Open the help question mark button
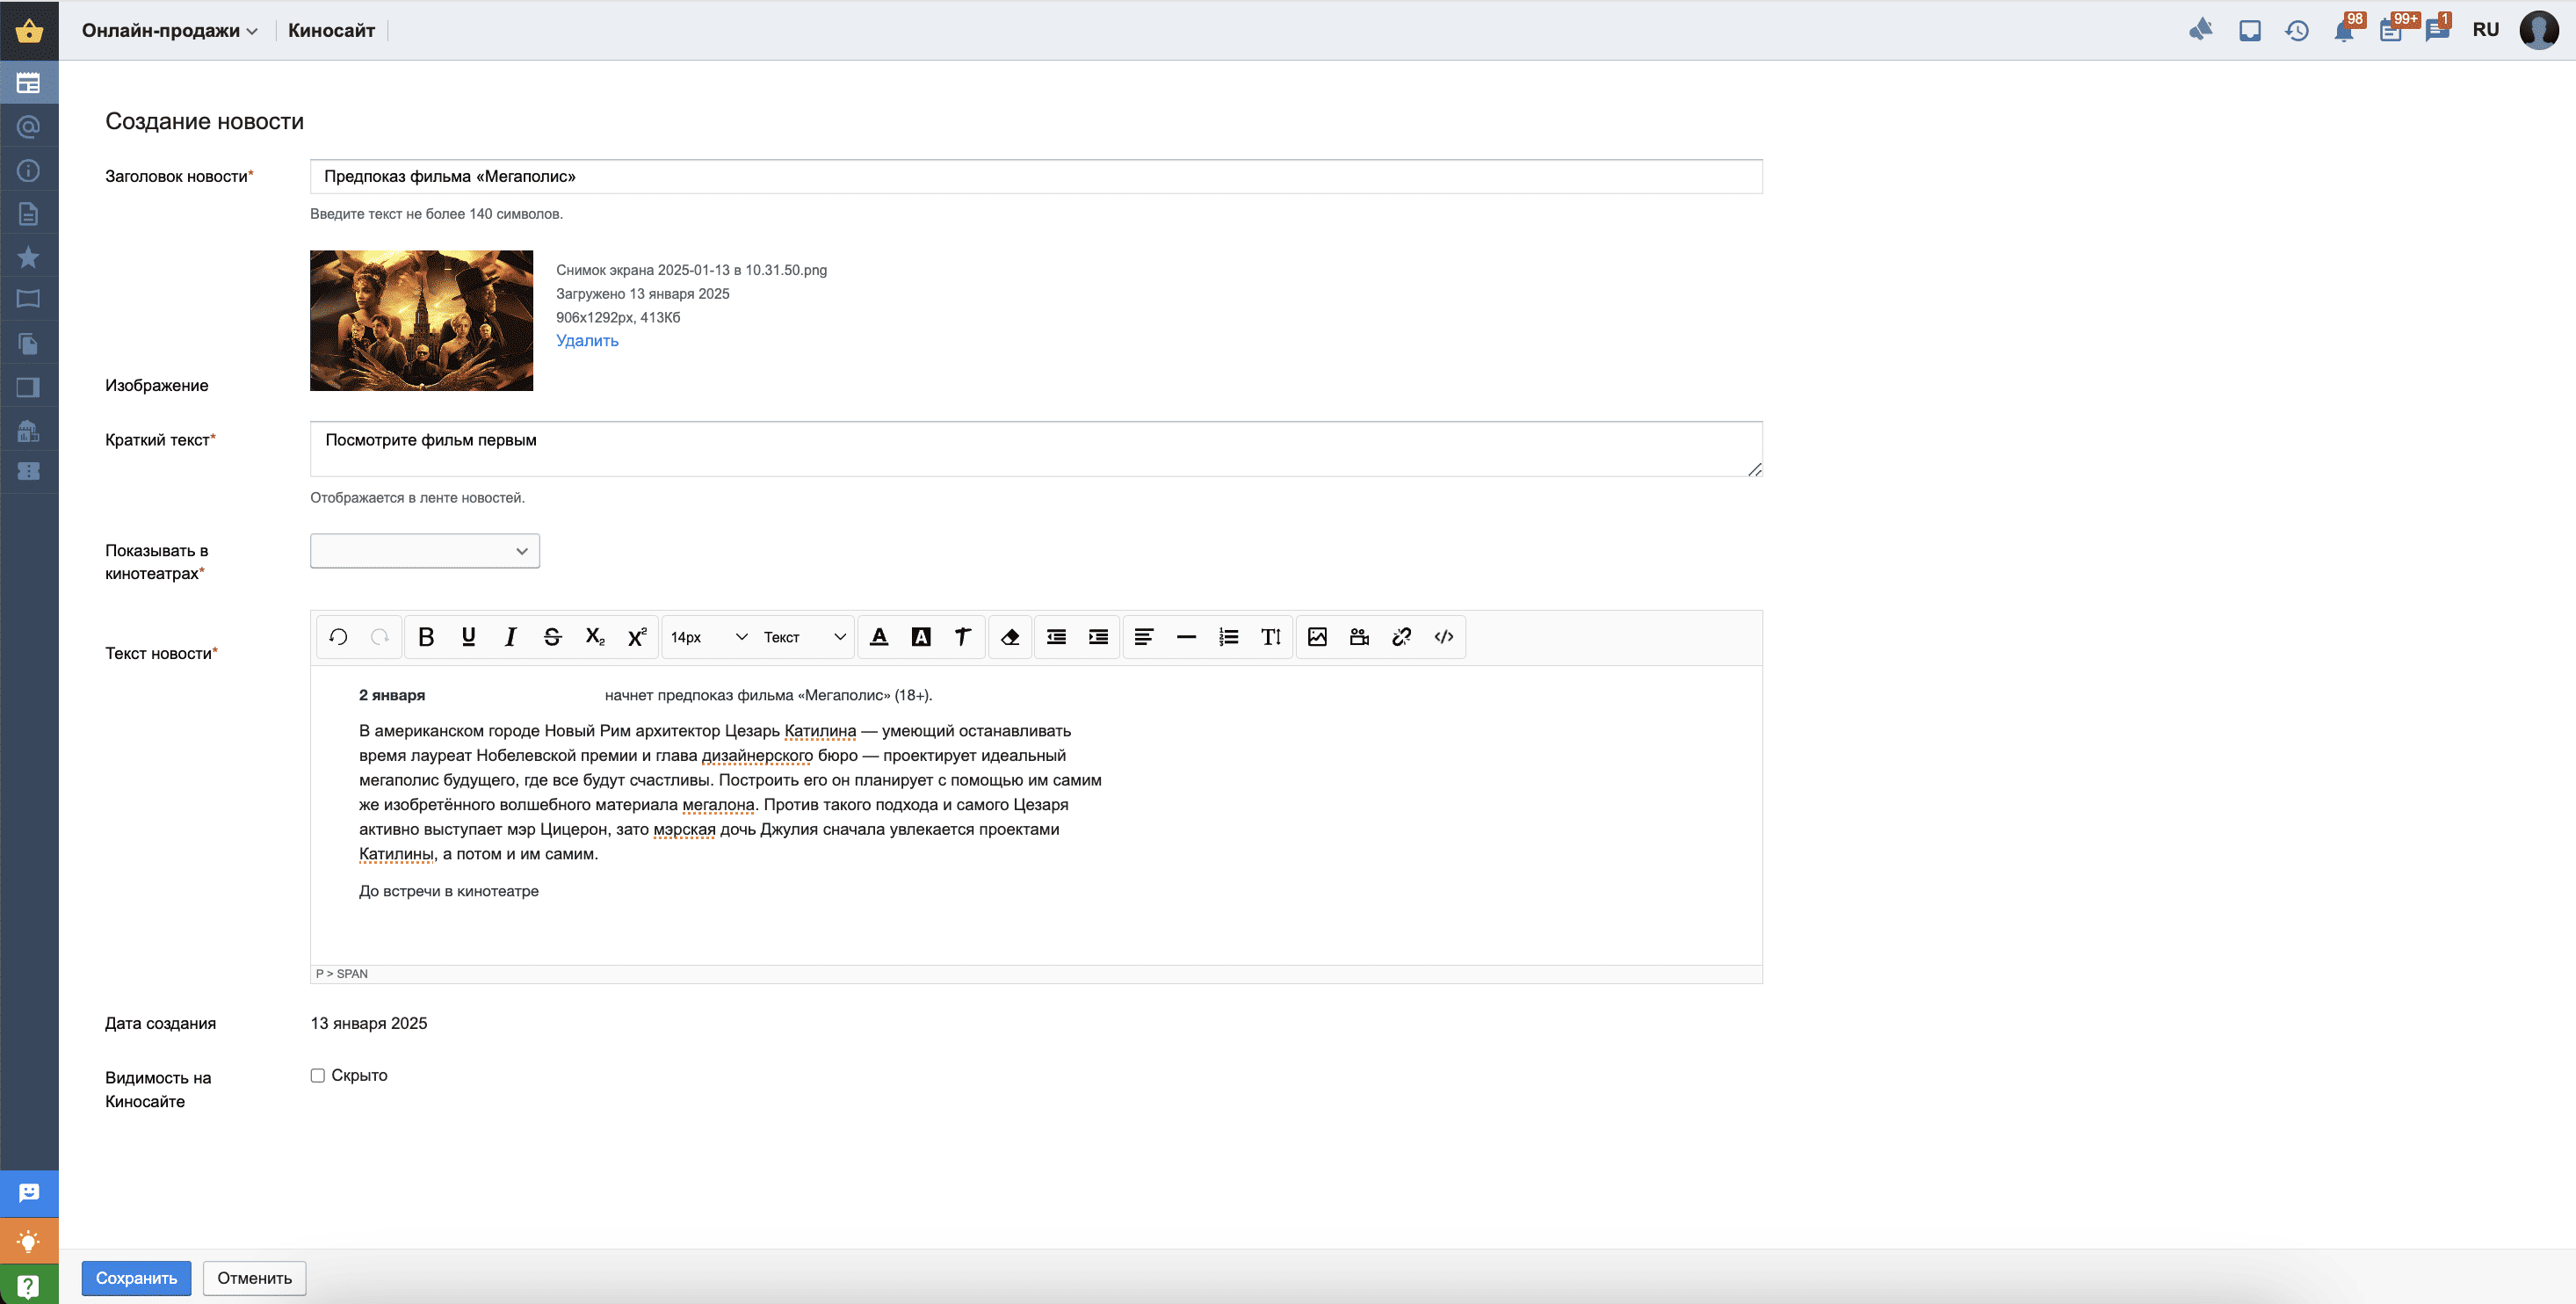 click(x=29, y=1285)
